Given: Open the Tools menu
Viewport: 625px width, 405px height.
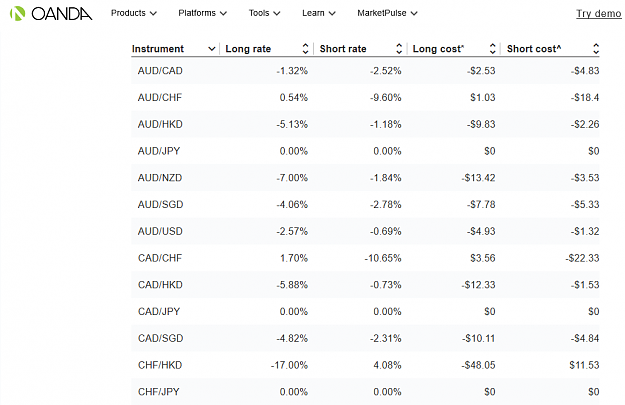Looking at the screenshot, I should [x=264, y=13].
